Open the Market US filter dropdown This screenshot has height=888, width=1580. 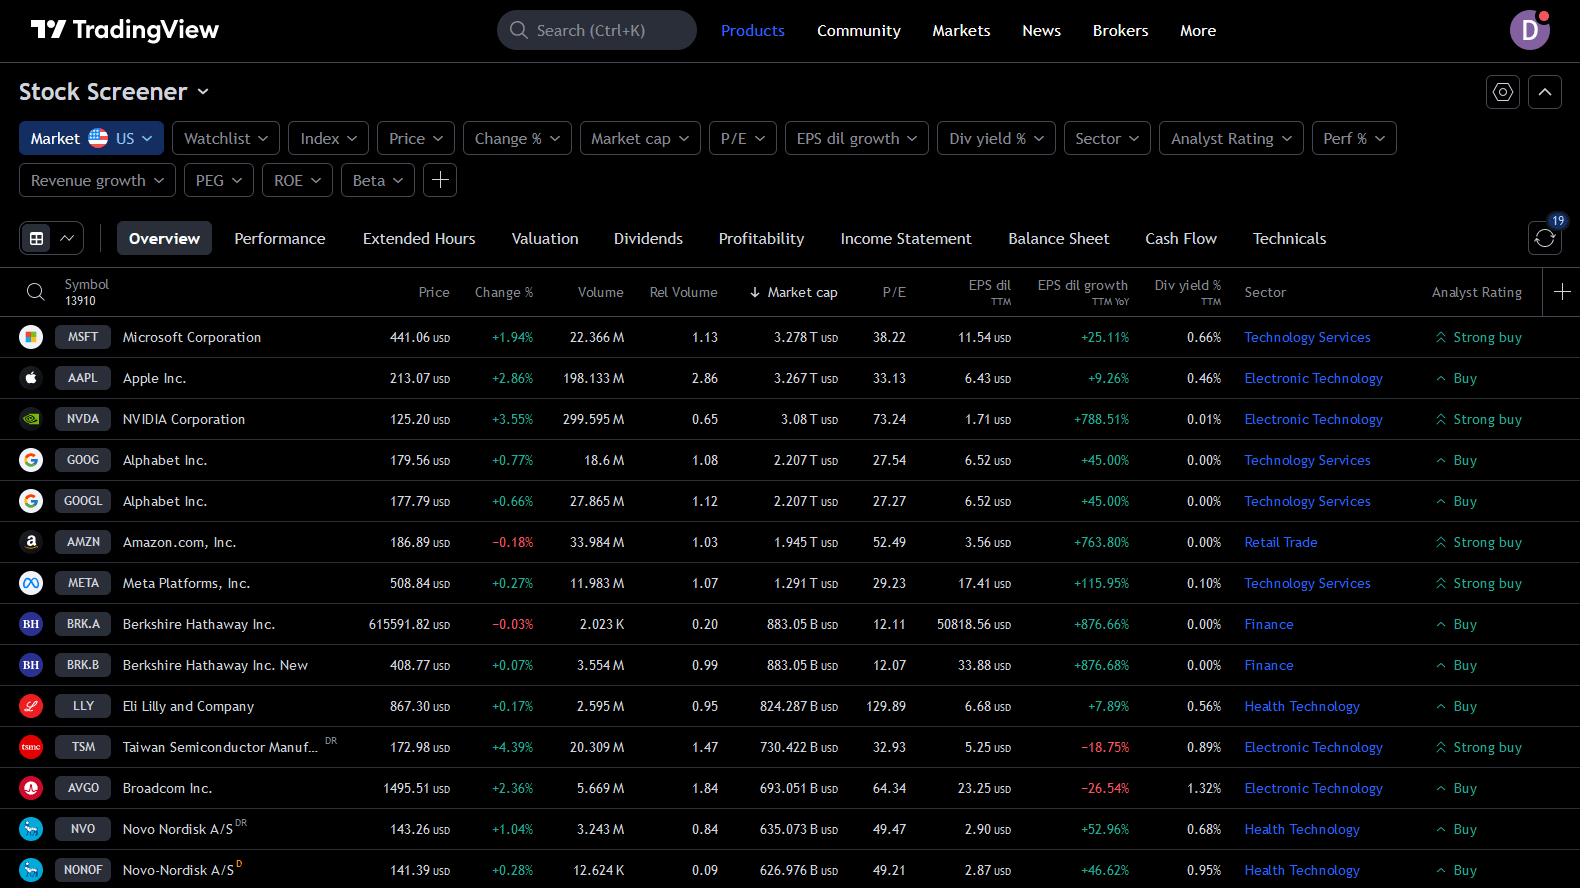click(91, 138)
